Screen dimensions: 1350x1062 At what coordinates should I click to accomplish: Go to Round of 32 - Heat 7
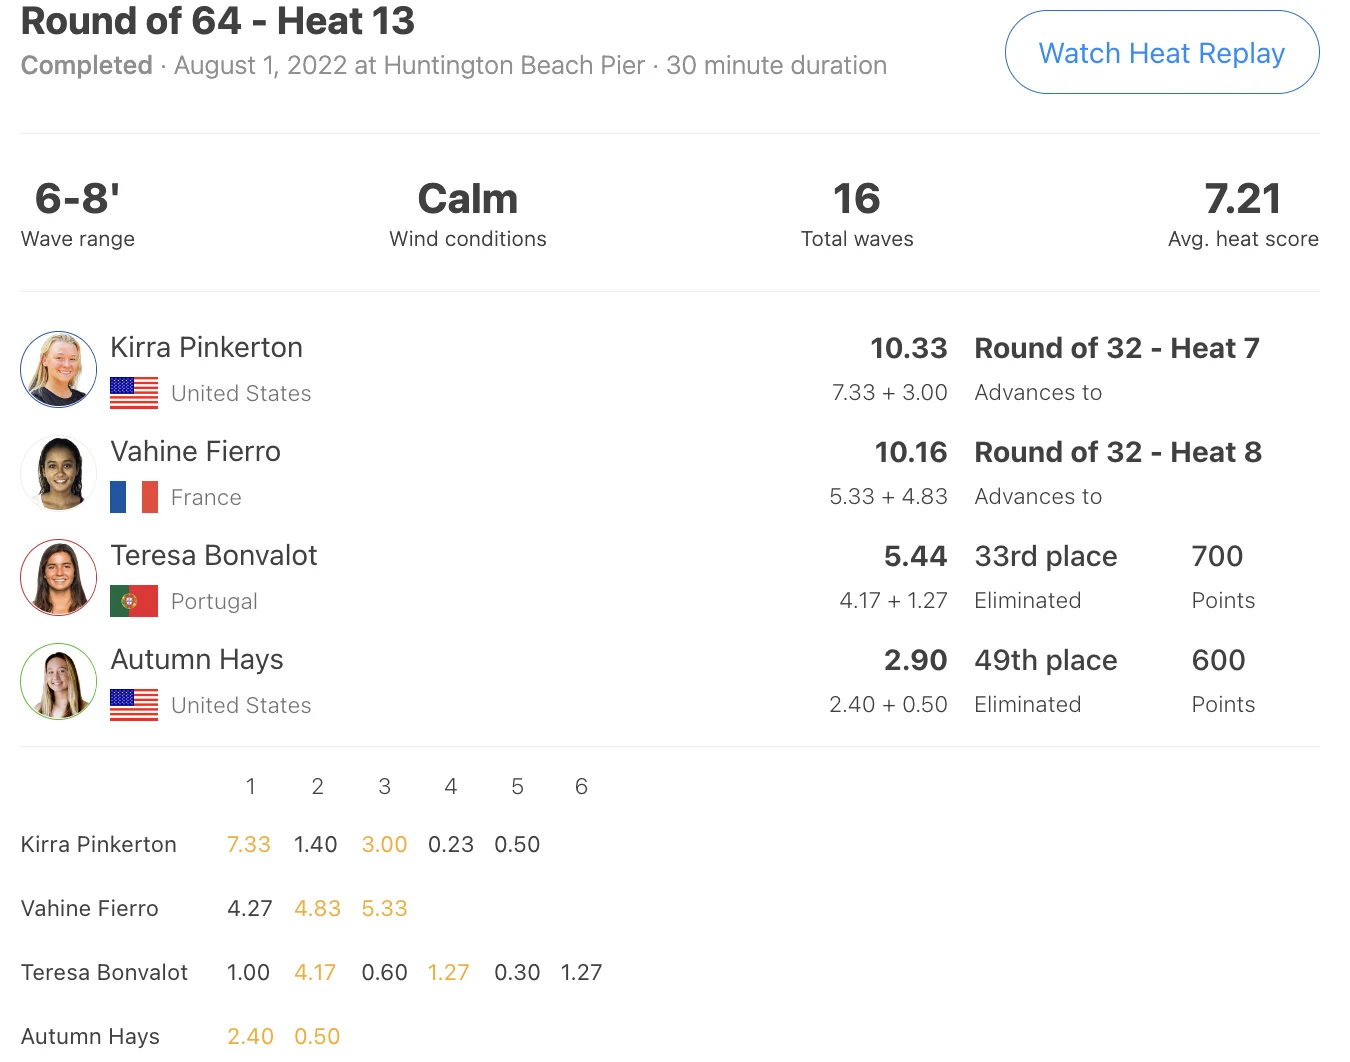pyautogui.click(x=1117, y=348)
